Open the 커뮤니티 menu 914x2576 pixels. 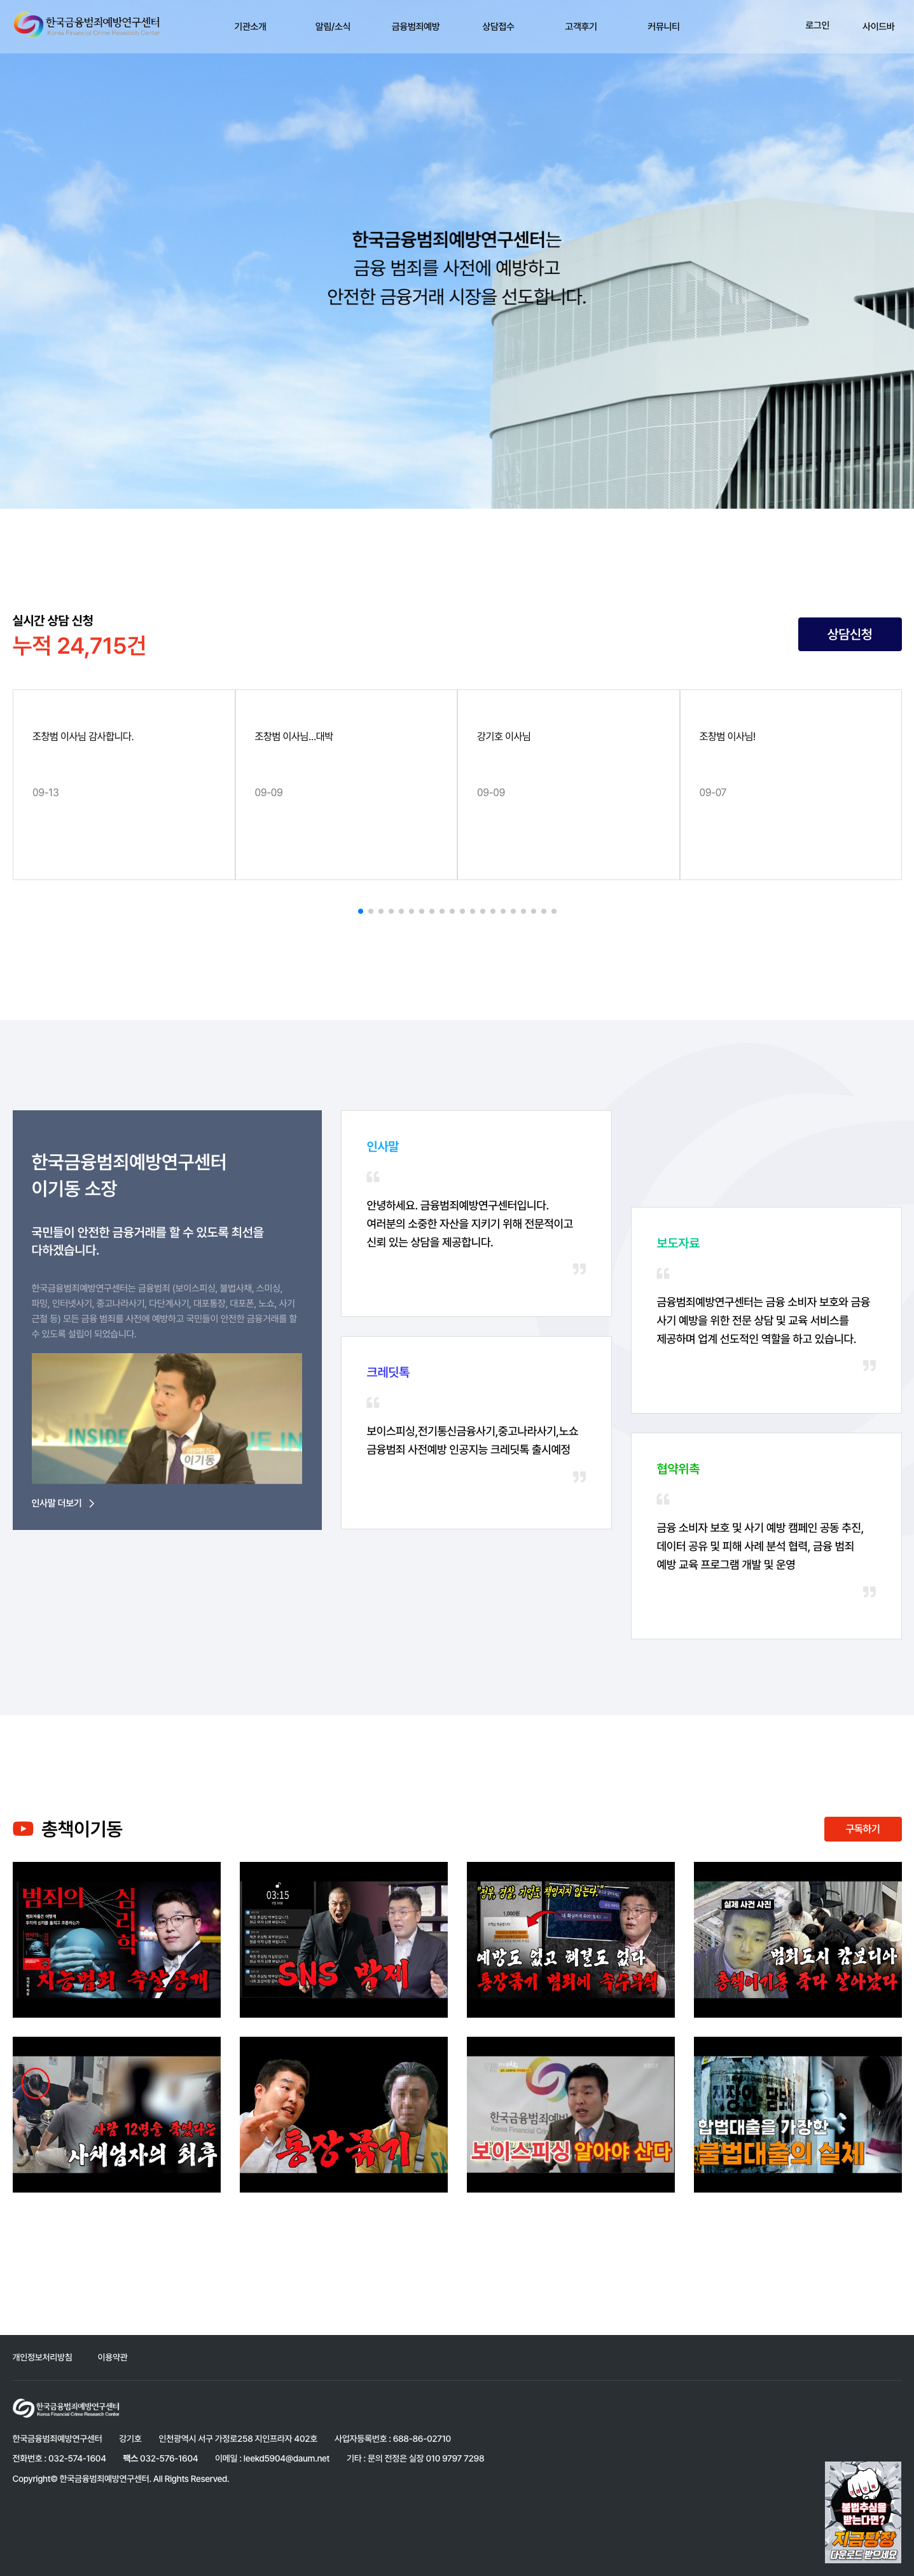[x=663, y=26]
